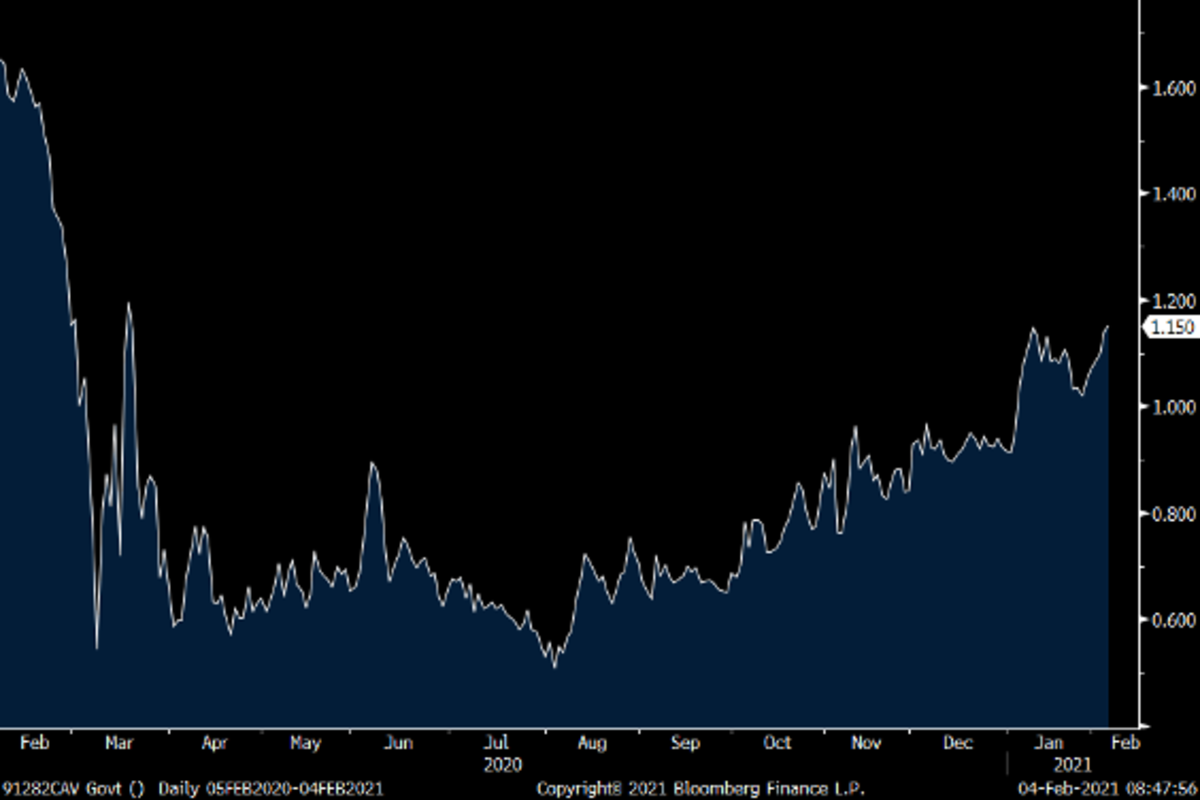Image resolution: width=1200 pixels, height=800 pixels.
Task: Click the mid-March yield spike peak
Action: click(128, 304)
